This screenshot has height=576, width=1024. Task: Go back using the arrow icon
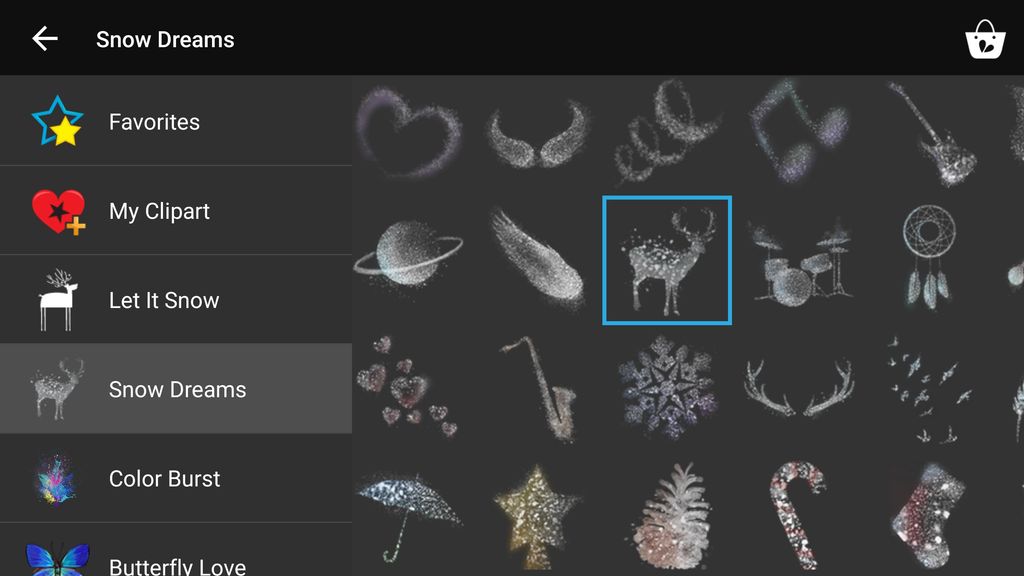point(45,39)
